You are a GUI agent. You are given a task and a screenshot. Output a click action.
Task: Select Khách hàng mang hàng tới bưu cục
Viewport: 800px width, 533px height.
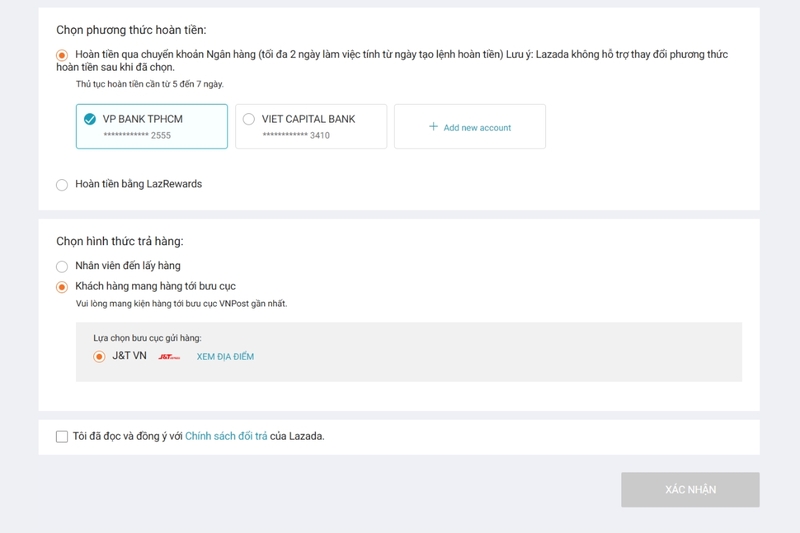pos(62,287)
